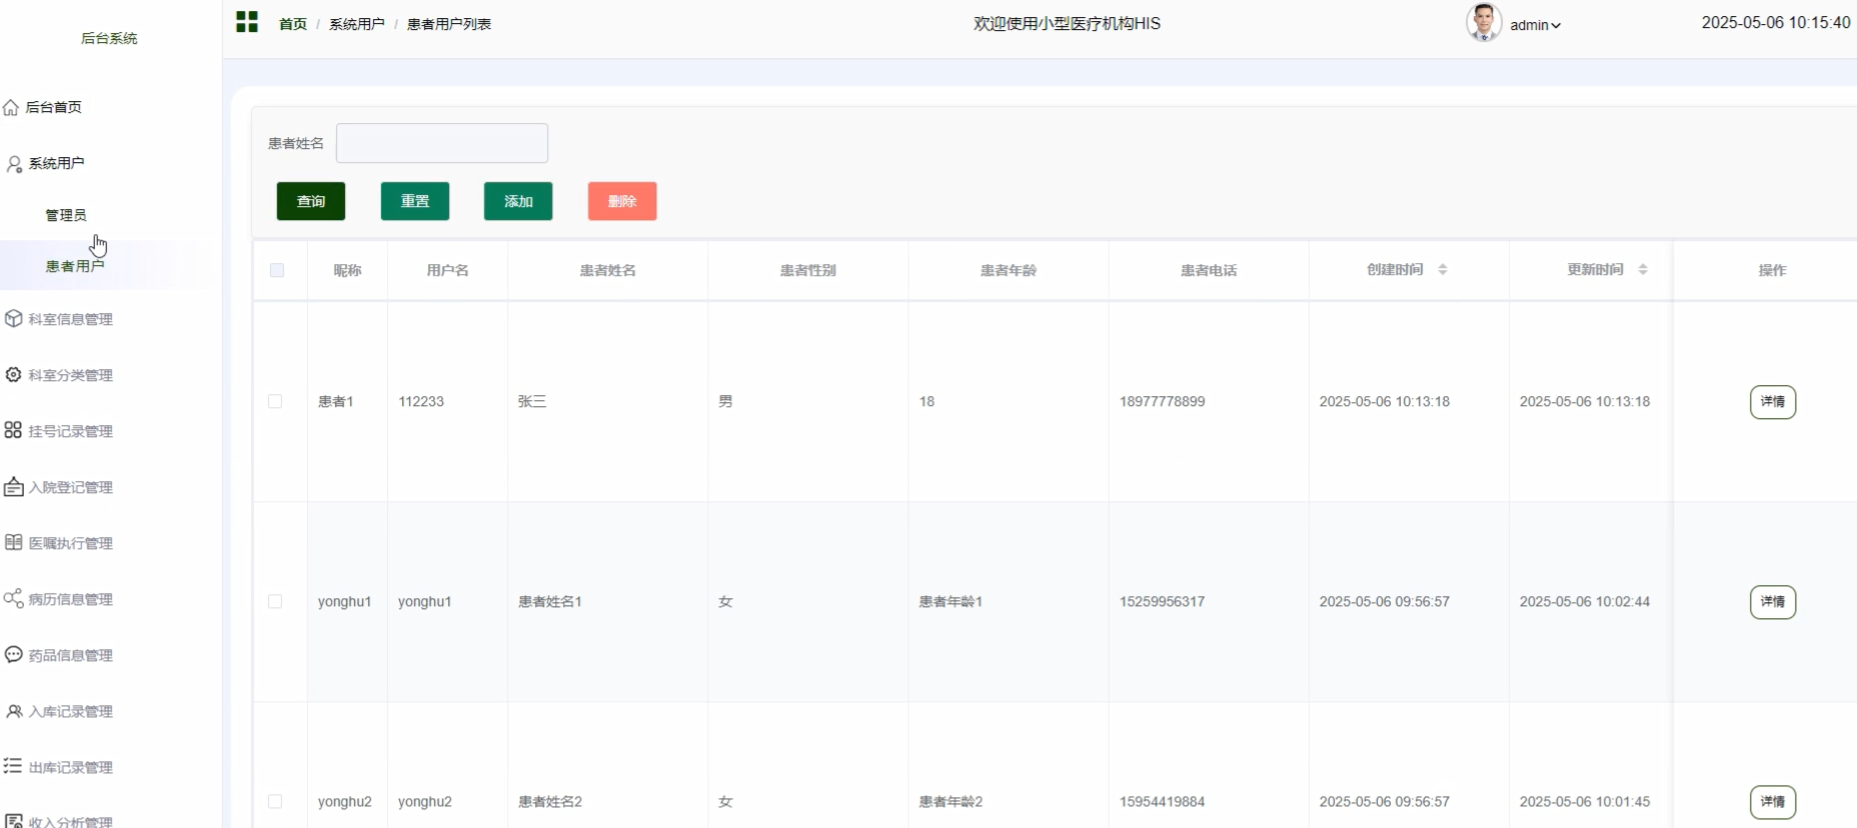Click the 重置 reset button
1857x828 pixels.
pyautogui.click(x=415, y=201)
